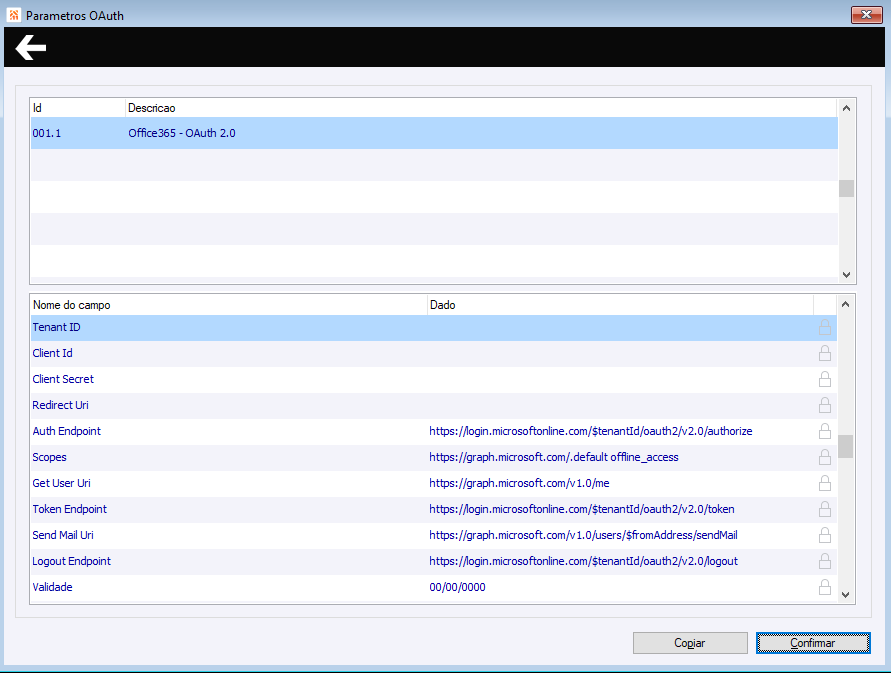Go back using the white arrow icon

pyautogui.click(x=31, y=47)
